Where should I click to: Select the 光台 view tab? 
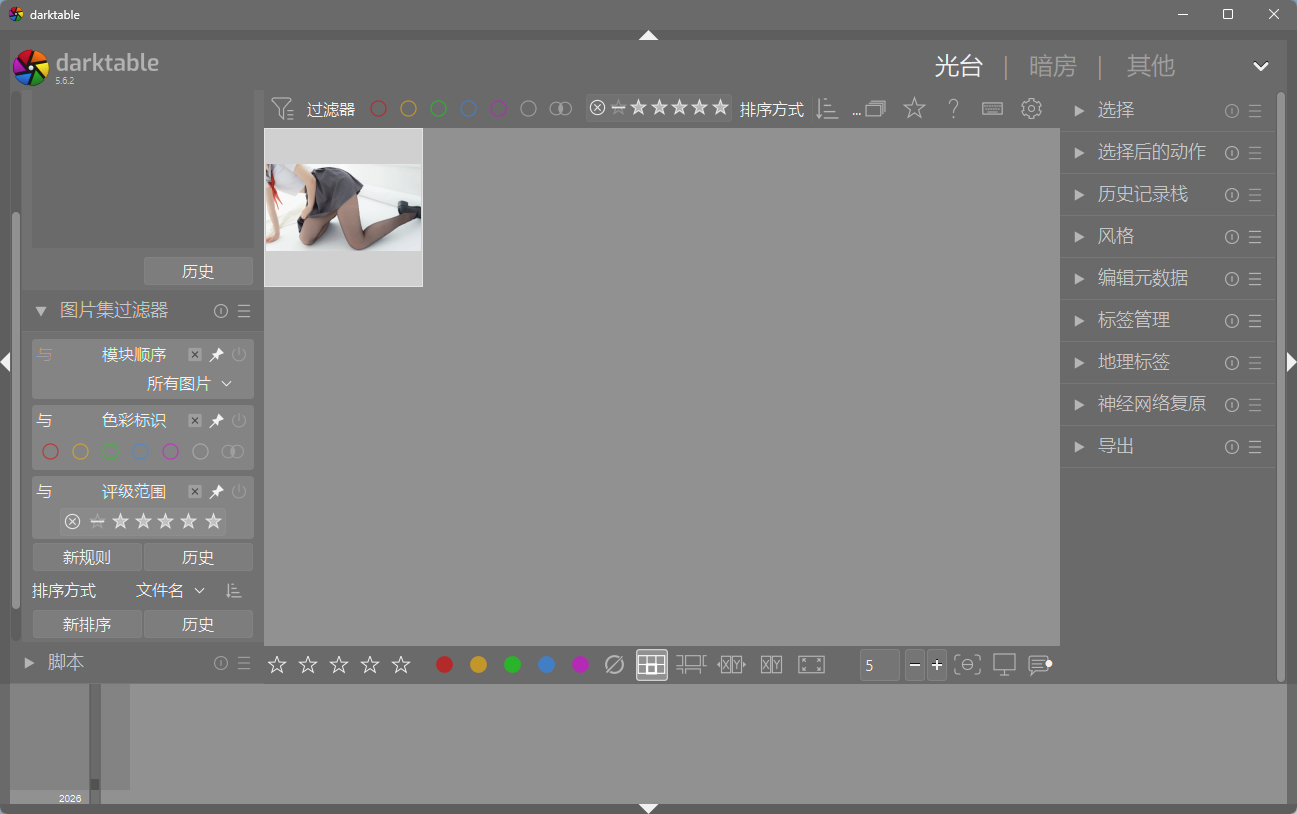[959, 66]
